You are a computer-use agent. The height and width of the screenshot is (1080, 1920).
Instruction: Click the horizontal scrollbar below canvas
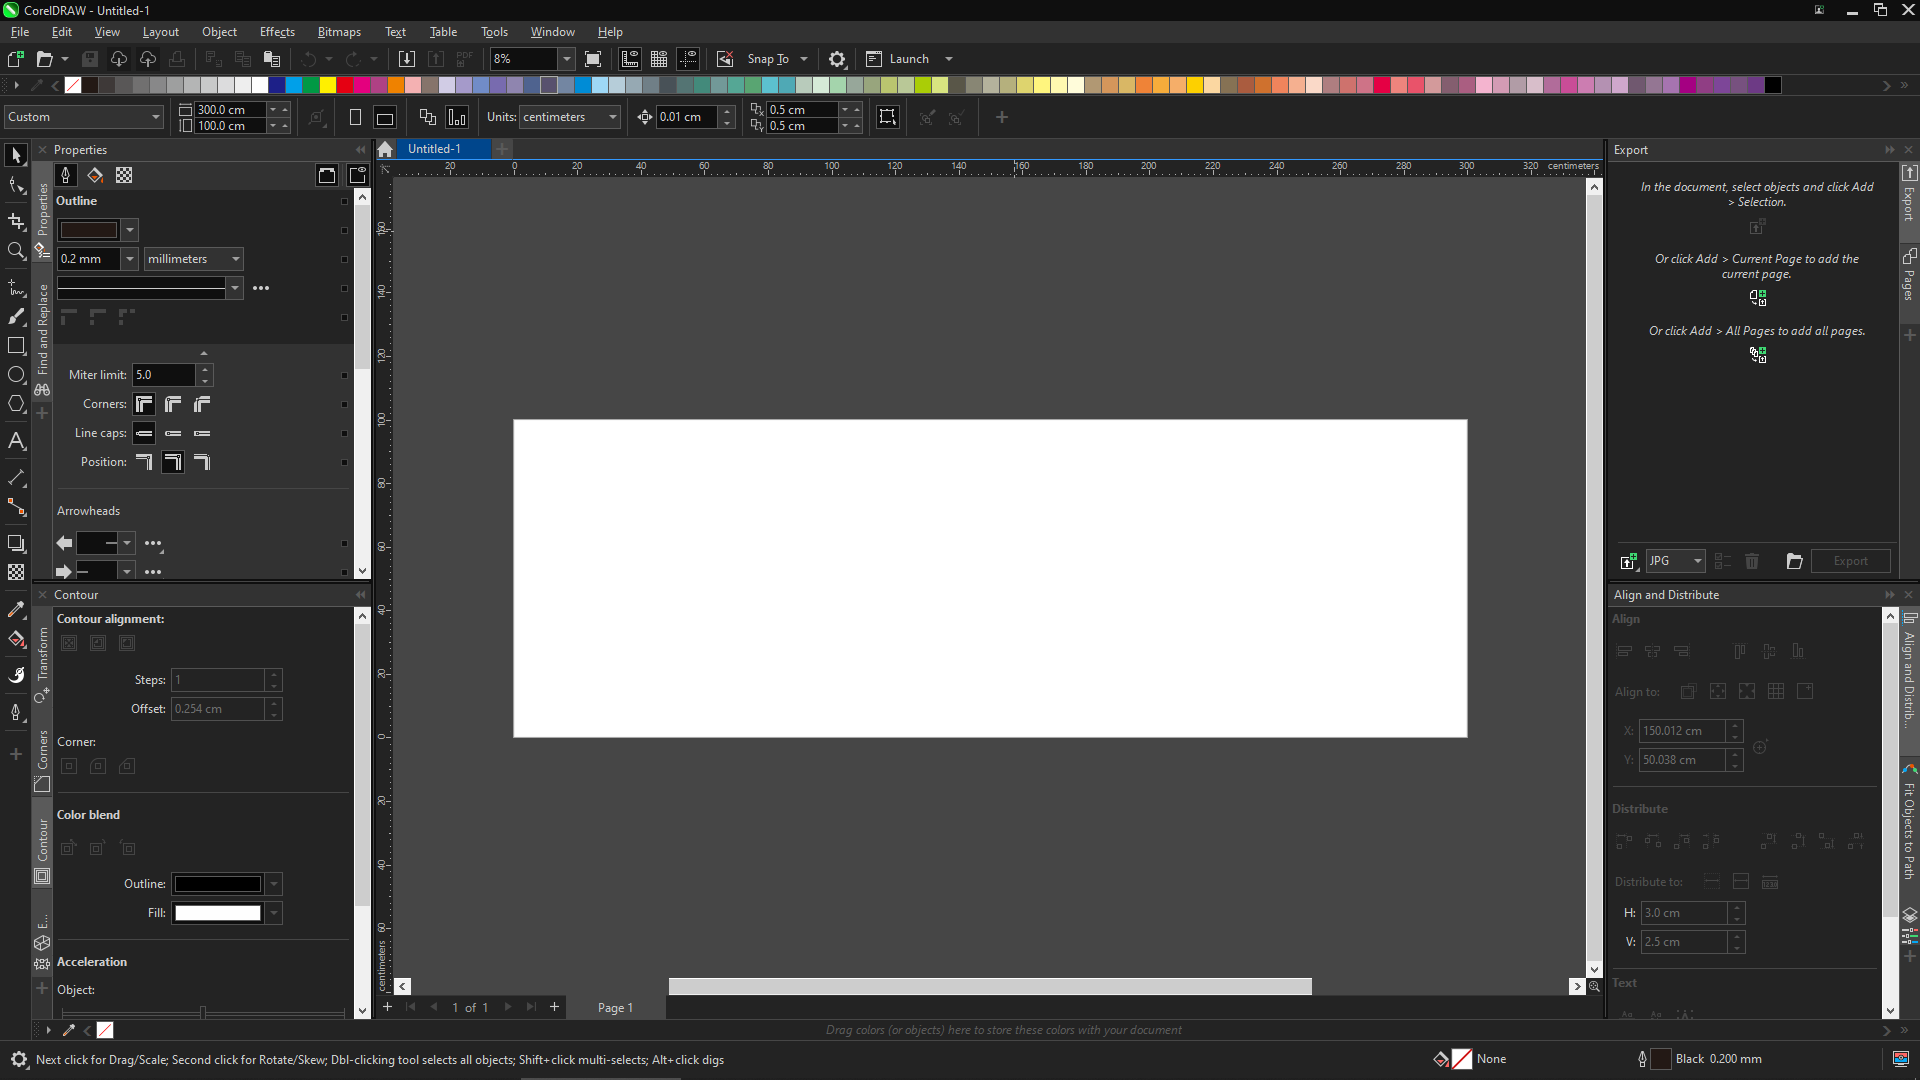pos(990,987)
